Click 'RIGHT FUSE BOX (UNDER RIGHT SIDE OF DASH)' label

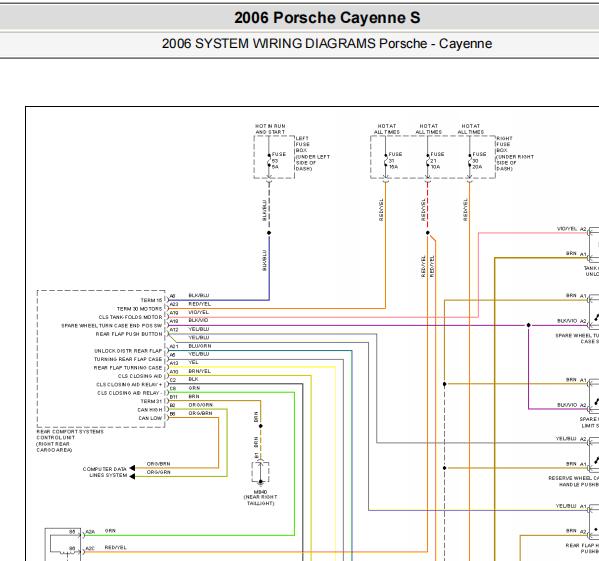coord(515,154)
